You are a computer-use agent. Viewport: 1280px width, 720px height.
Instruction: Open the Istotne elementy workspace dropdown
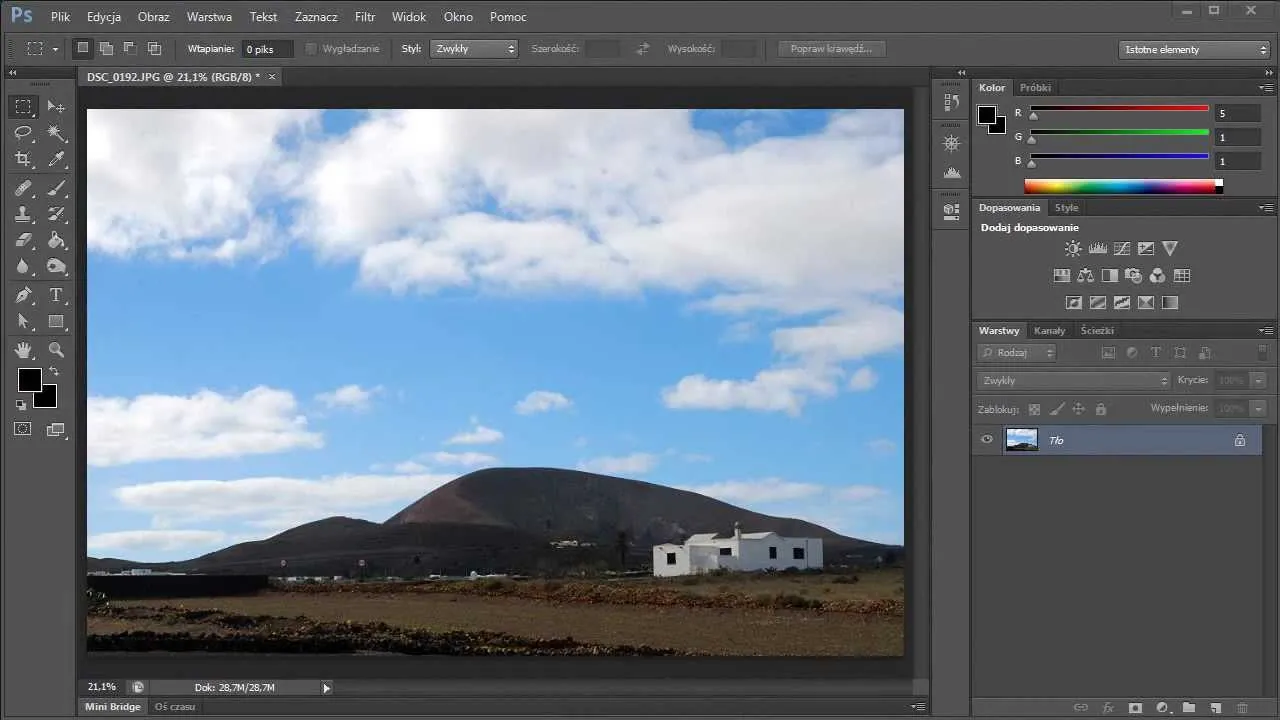1194,49
